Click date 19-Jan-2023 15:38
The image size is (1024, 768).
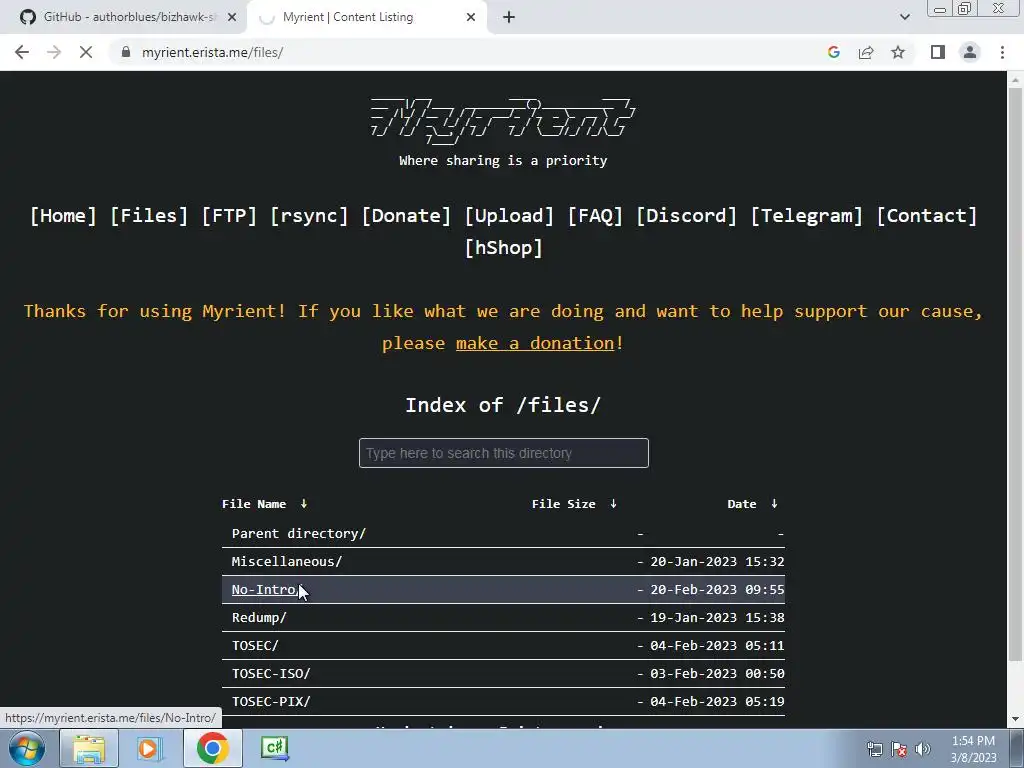[717, 618]
